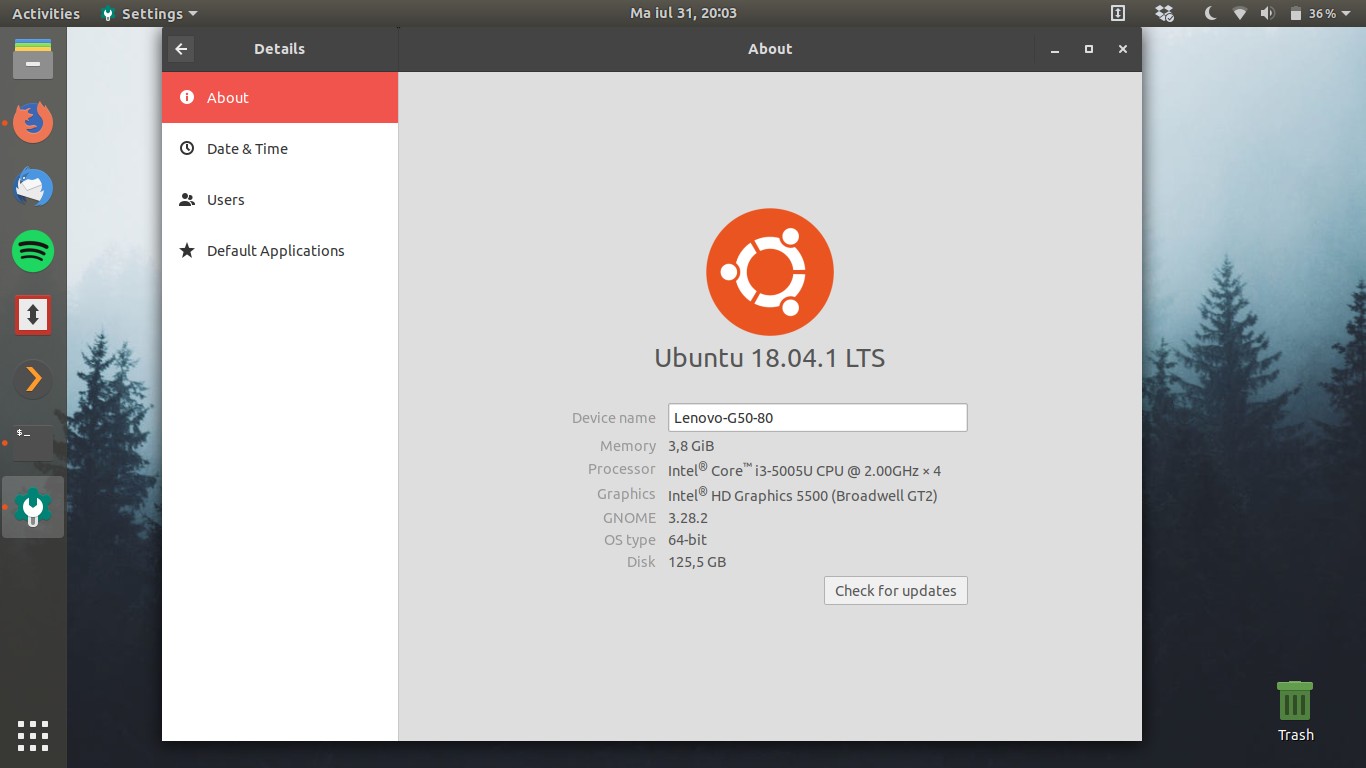Select Date & Time in the sidebar
The width and height of the screenshot is (1366, 768).
pos(247,149)
